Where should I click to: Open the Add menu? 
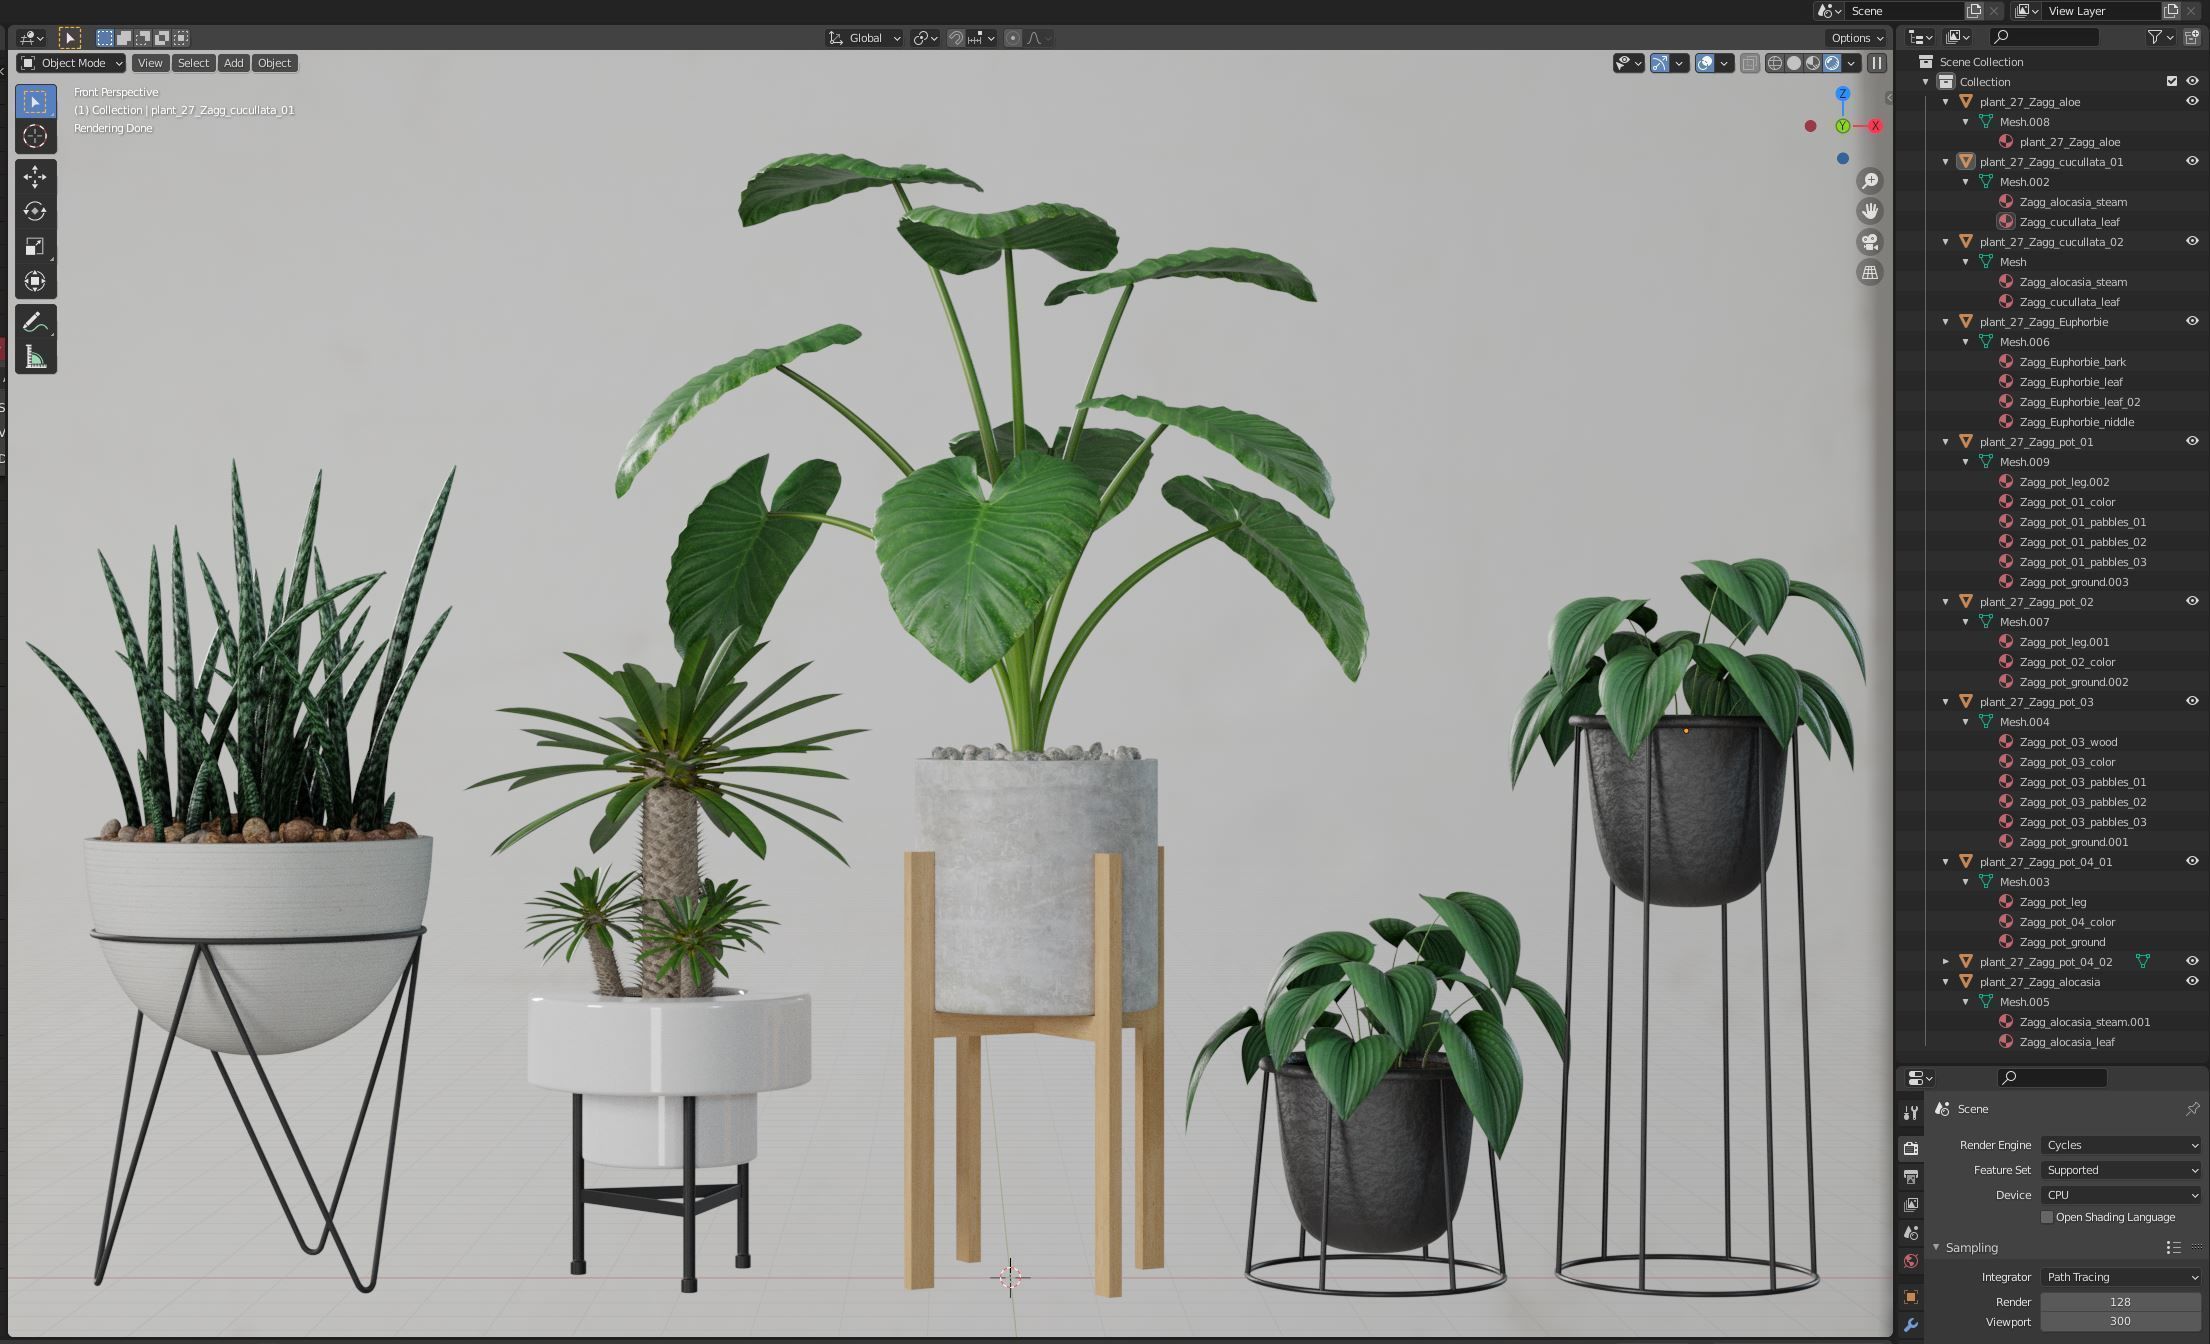pos(233,63)
